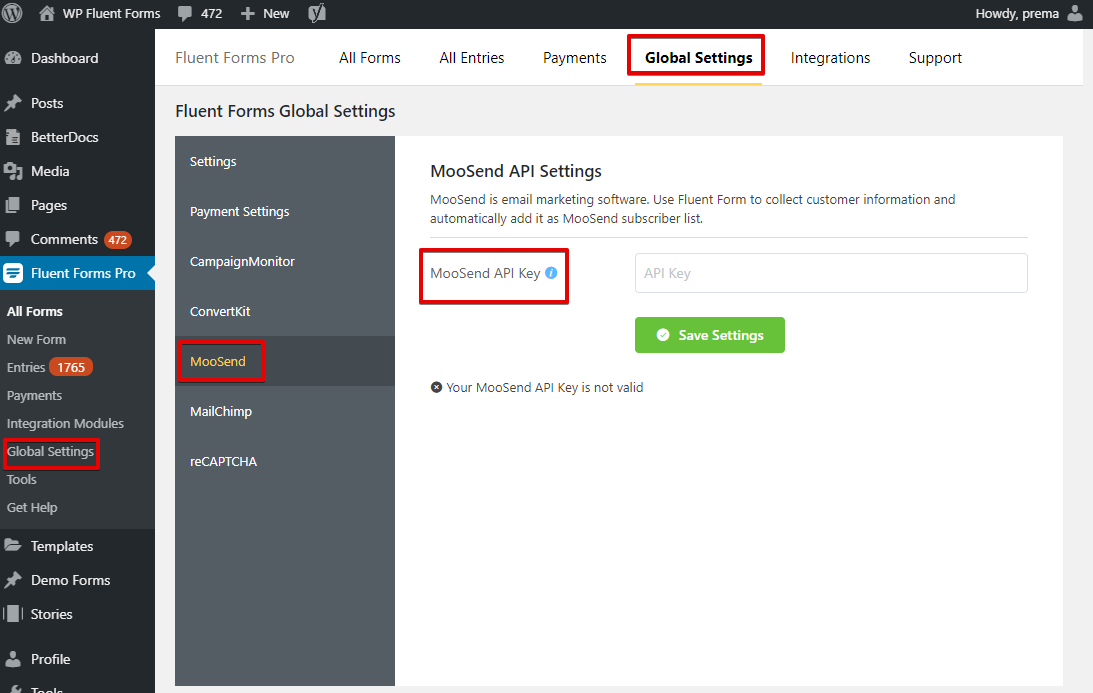Click the Pages icon in sidebar

[13, 206]
